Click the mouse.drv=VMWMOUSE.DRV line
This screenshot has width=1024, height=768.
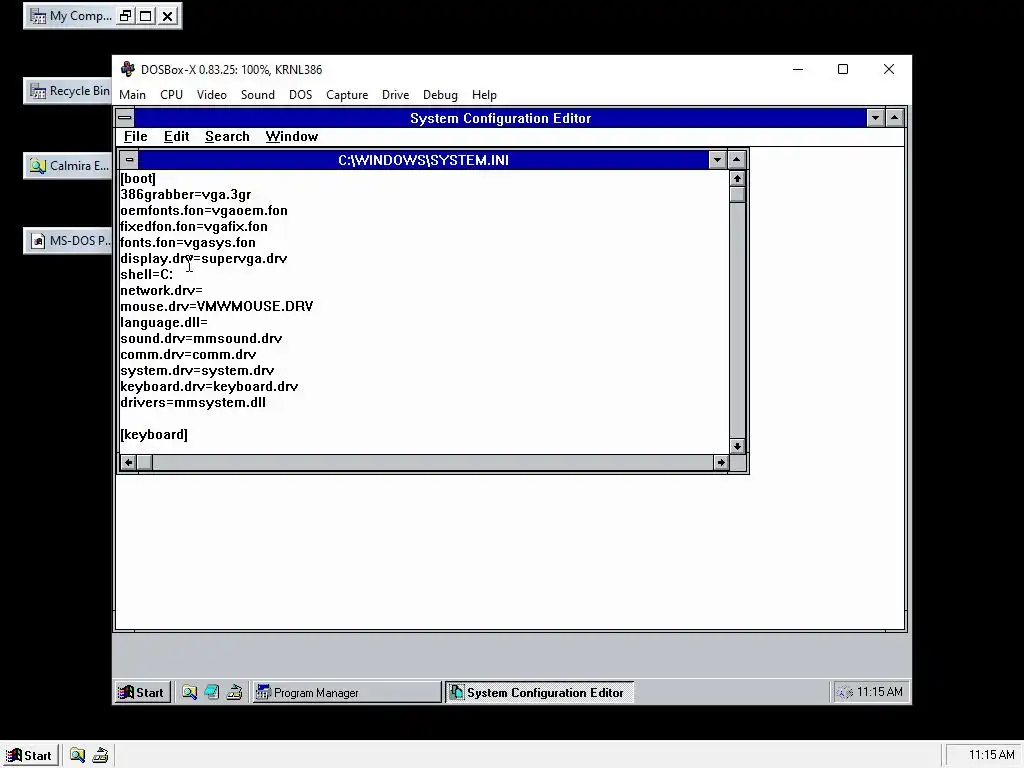[217, 306]
